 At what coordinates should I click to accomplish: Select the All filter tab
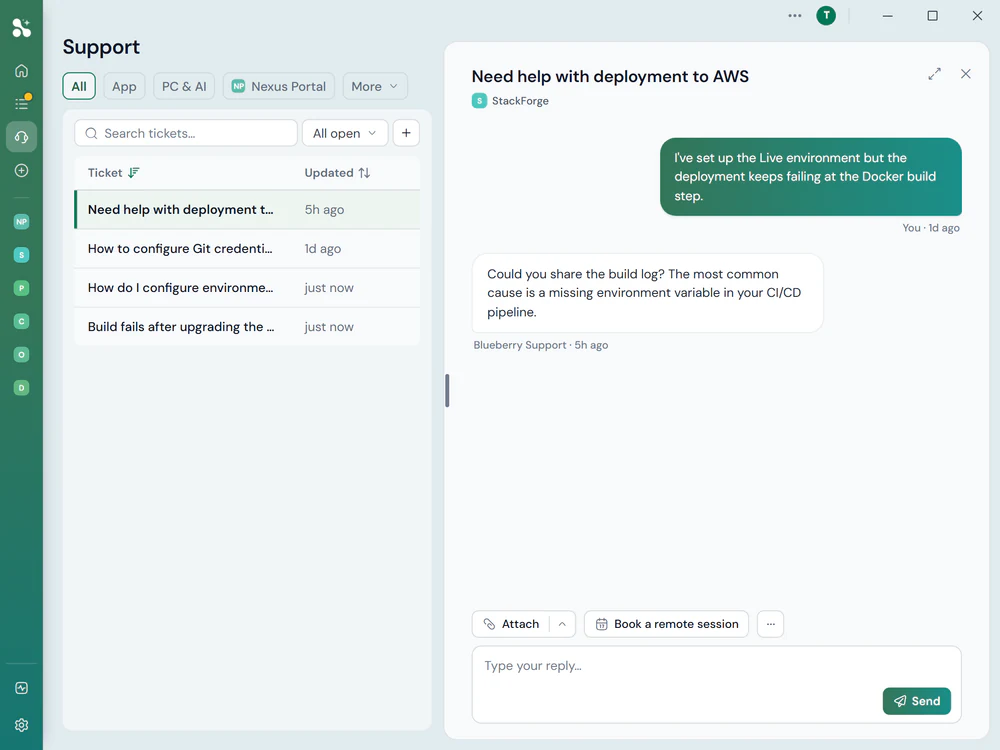[79, 86]
